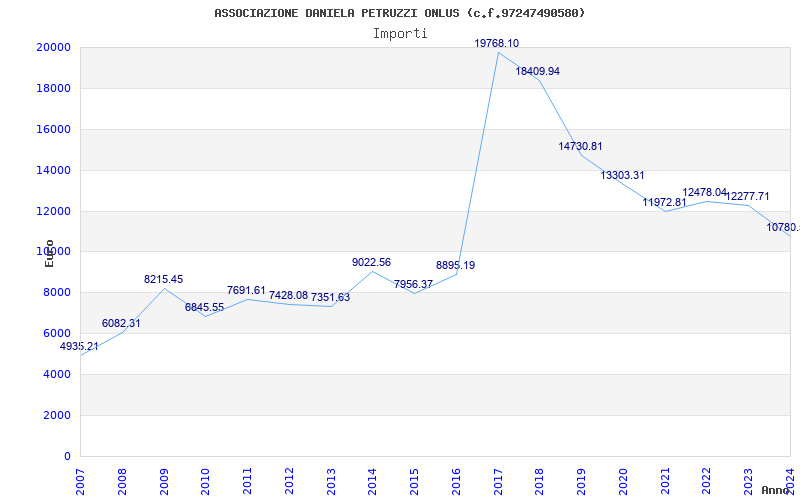Click the 2014 year axis label

click(x=372, y=482)
